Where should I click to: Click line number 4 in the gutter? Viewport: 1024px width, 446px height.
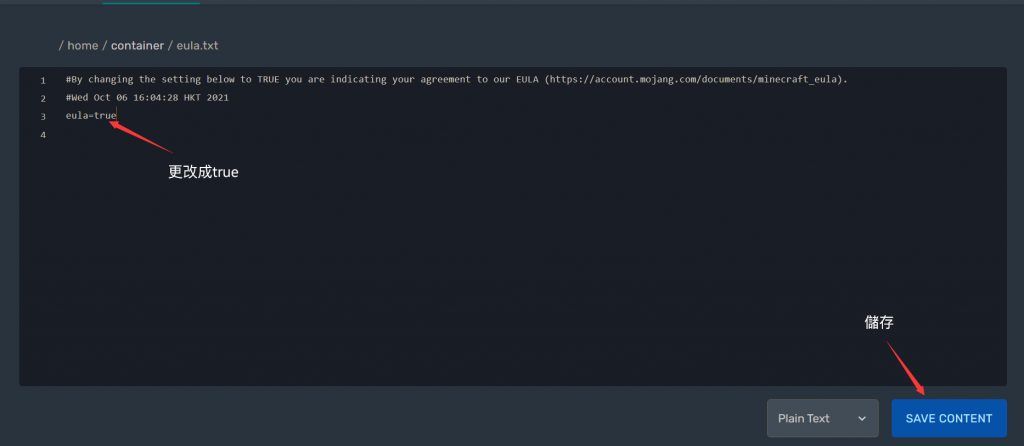43,135
